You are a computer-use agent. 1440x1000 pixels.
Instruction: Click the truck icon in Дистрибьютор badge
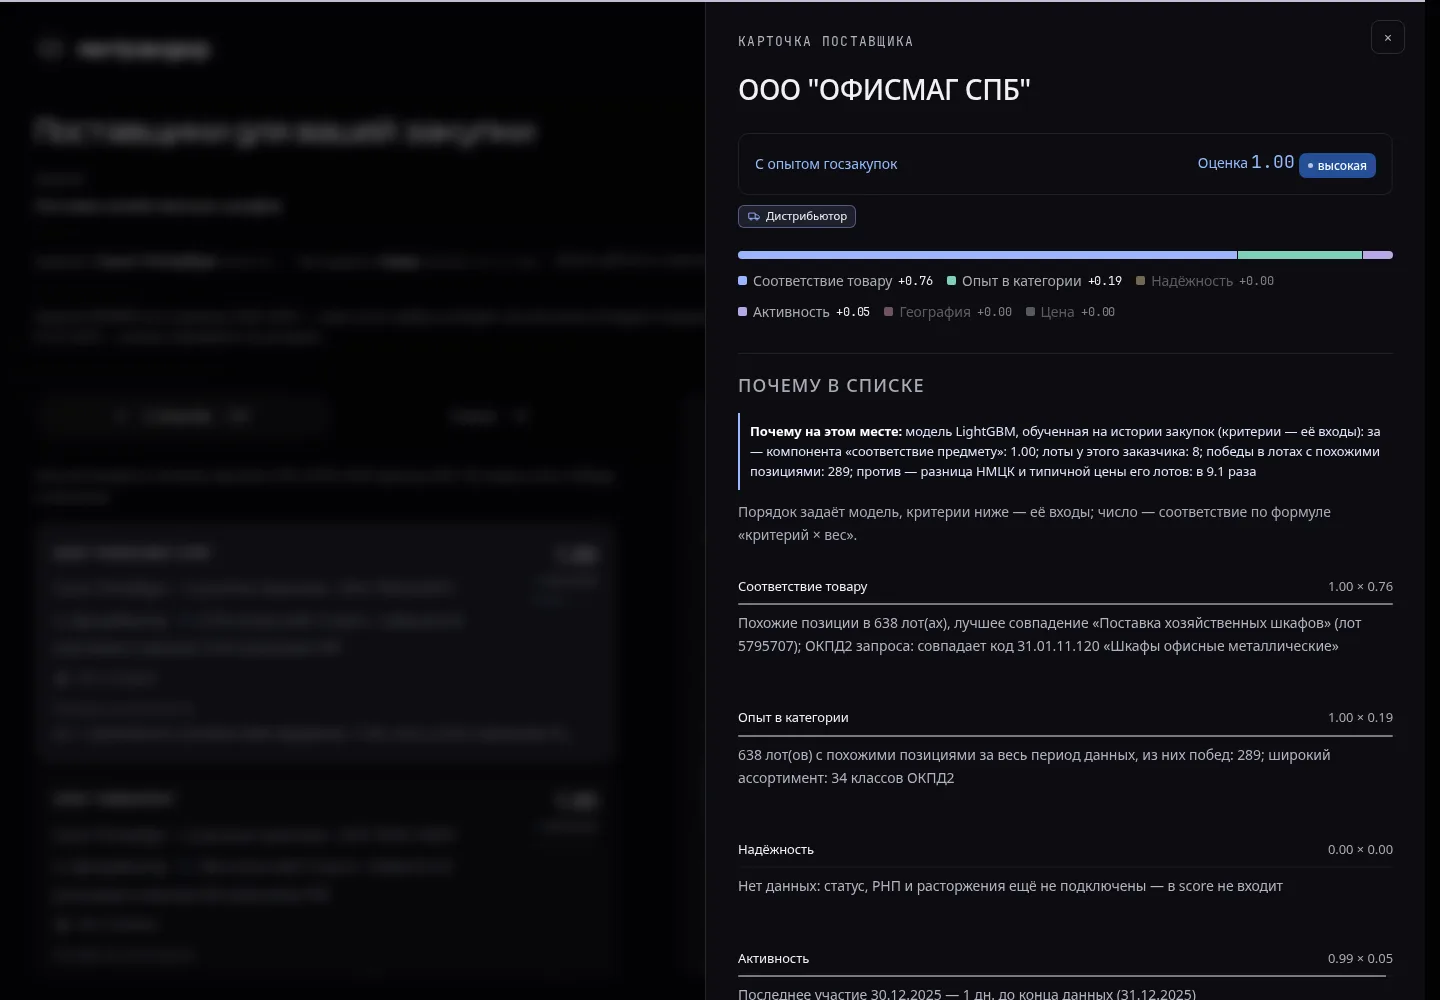point(754,216)
